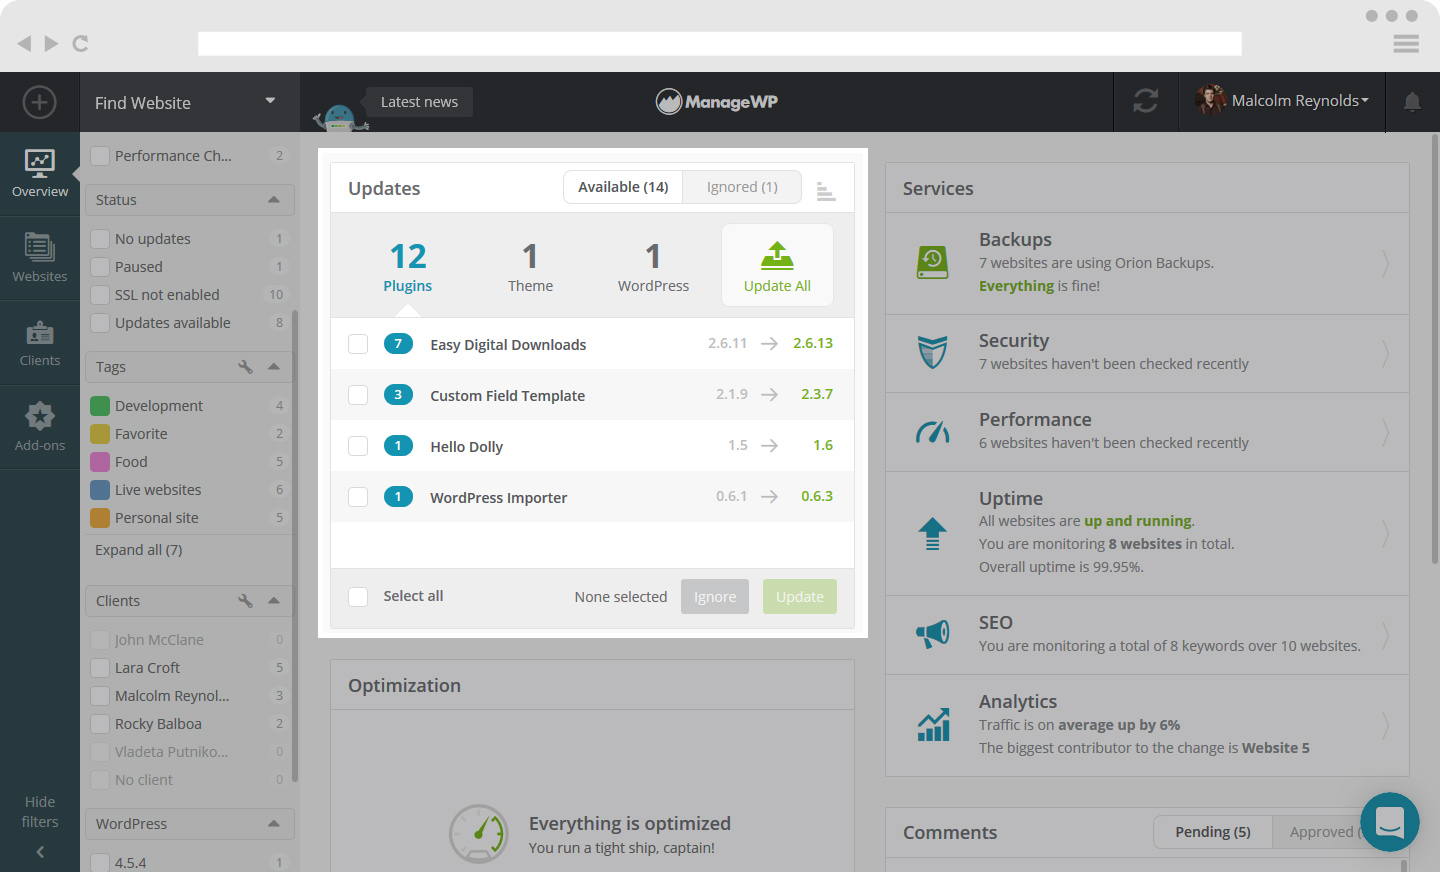Click the mascot next to Latest news
The height and width of the screenshot is (872, 1440).
tap(340, 117)
